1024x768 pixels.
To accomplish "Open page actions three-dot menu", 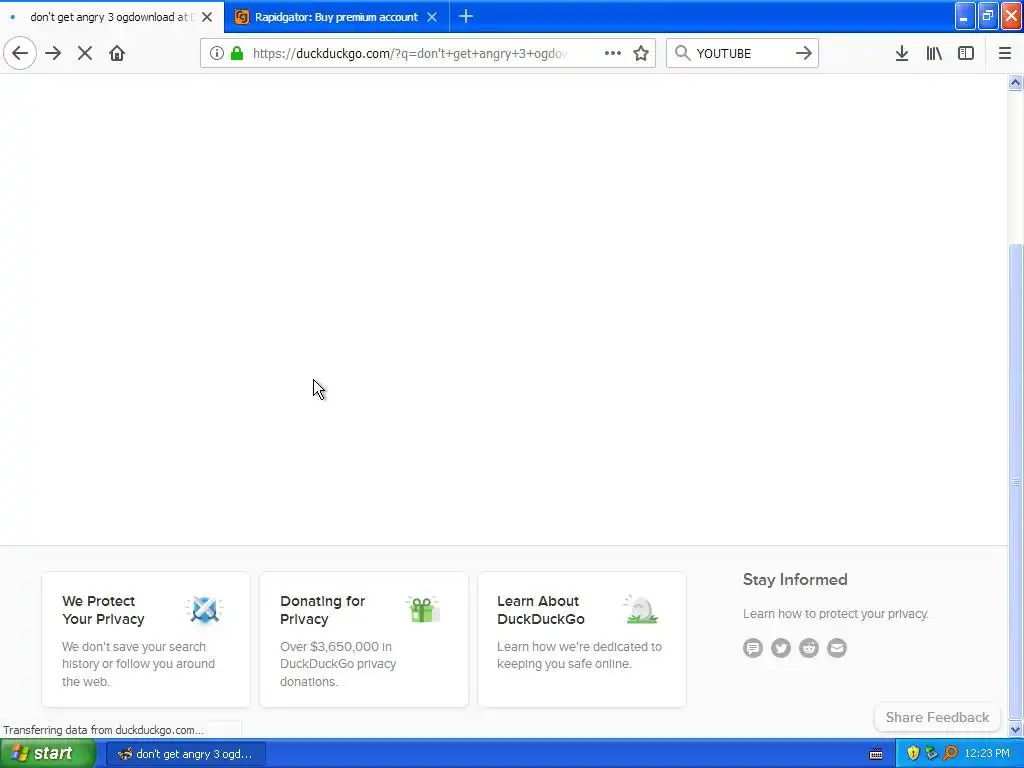I will 613,54.
